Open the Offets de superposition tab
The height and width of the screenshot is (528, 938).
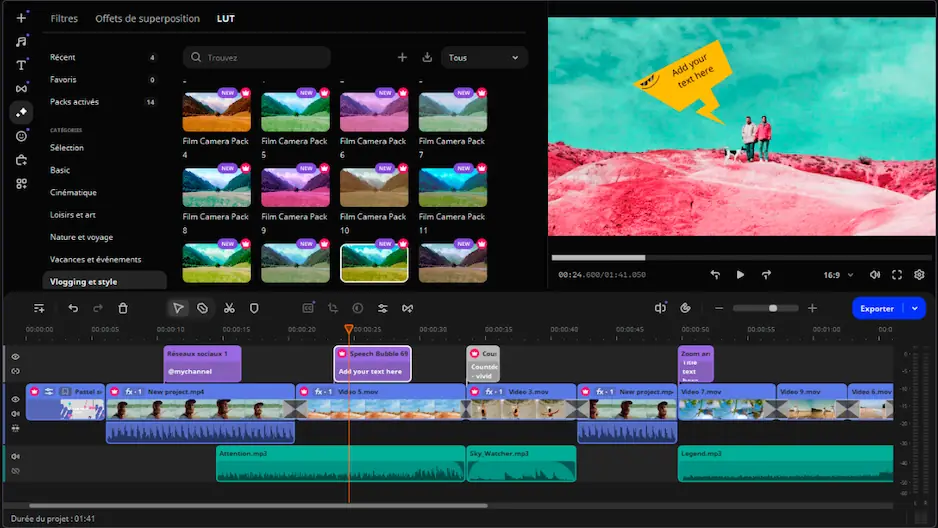147,19
